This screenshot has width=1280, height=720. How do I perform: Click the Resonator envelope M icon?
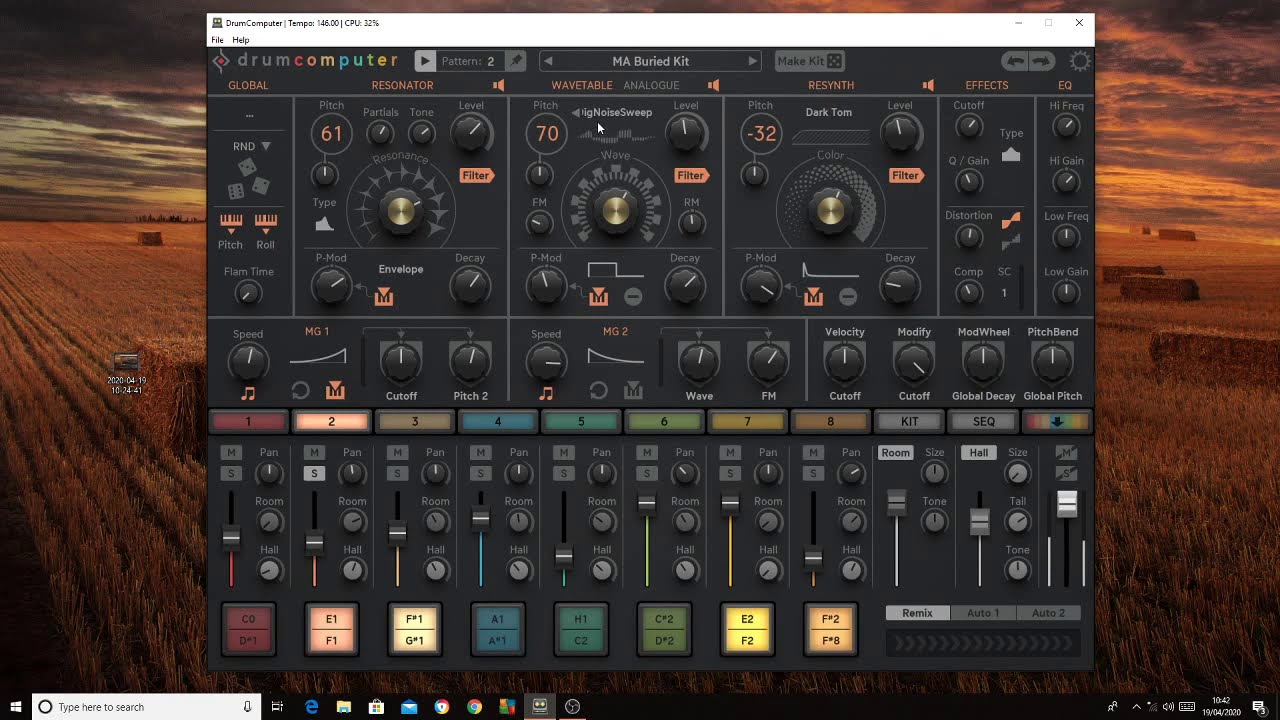384,297
